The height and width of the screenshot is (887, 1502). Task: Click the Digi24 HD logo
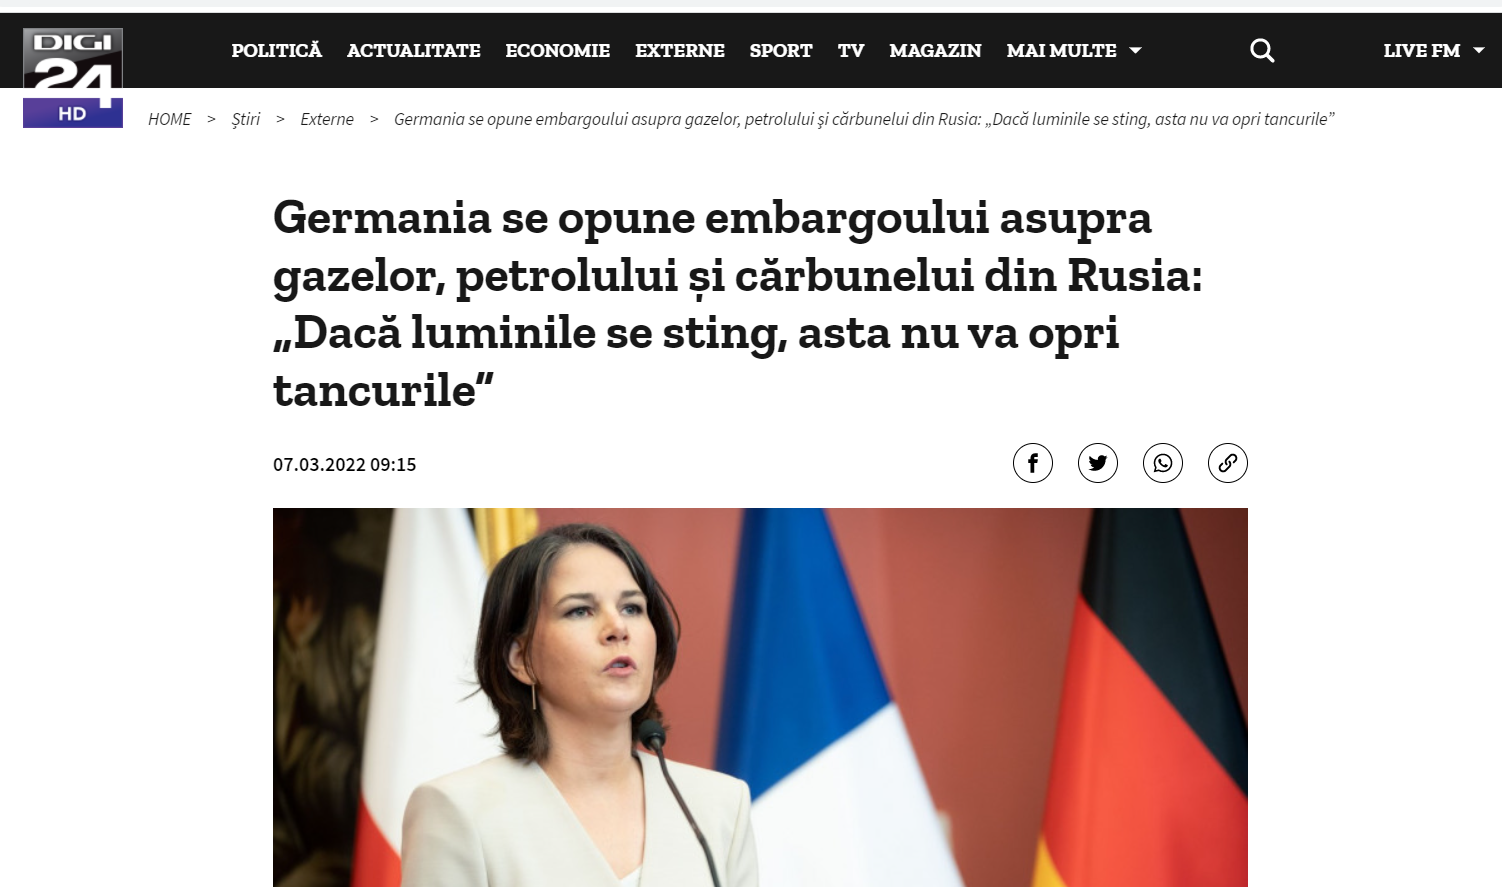click(x=73, y=78)
